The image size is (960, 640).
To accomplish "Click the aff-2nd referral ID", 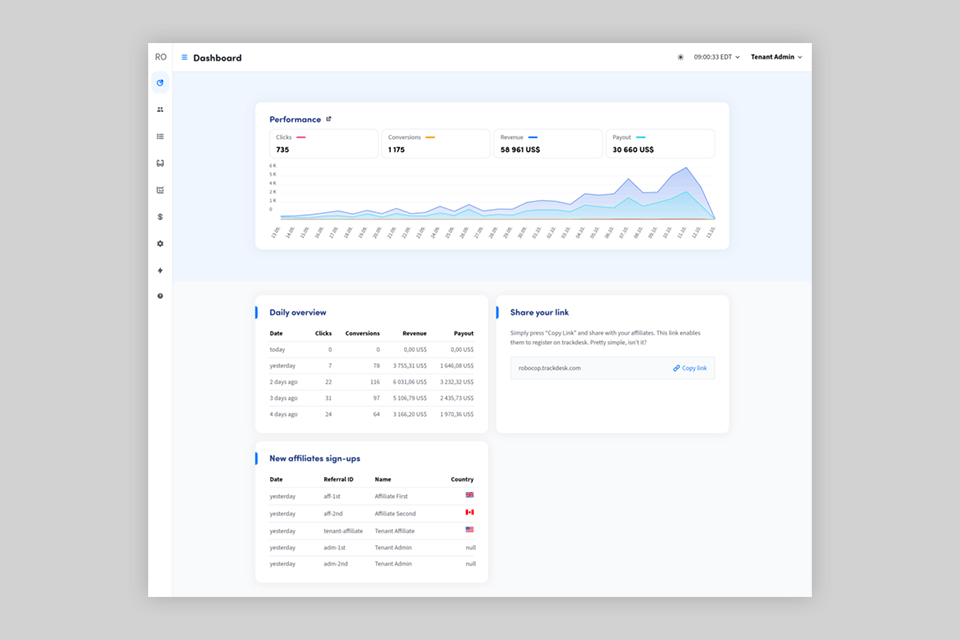I will click(x=333, y=513).
